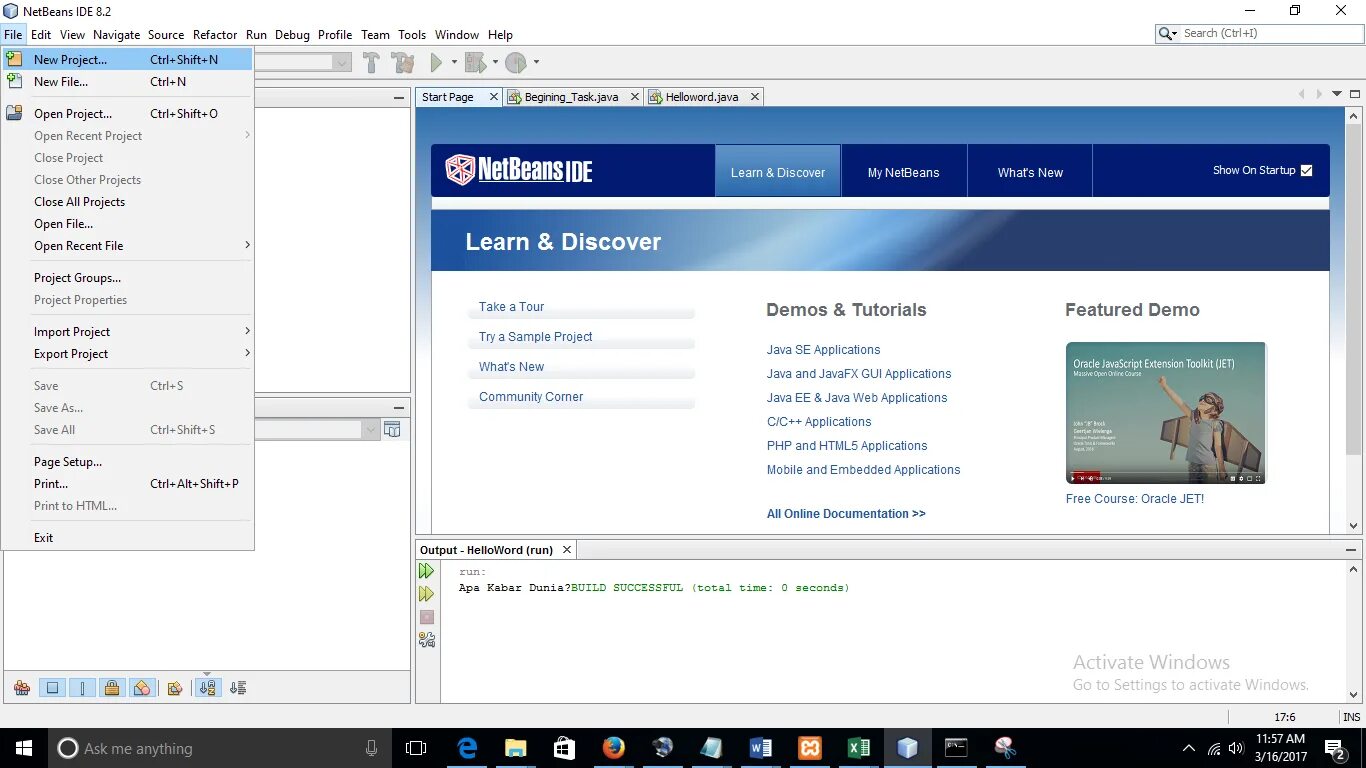Click the Stop square icon in Output
This screenshot has height=768, width=1366.
pyautogui.click(x=427, y=617)
